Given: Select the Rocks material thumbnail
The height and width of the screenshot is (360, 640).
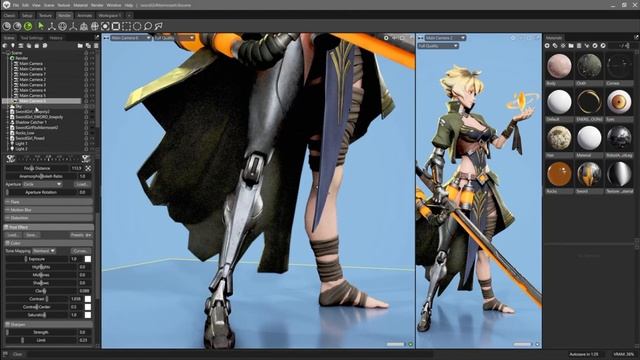Looking at the screenshot, I should coord(559,174).
